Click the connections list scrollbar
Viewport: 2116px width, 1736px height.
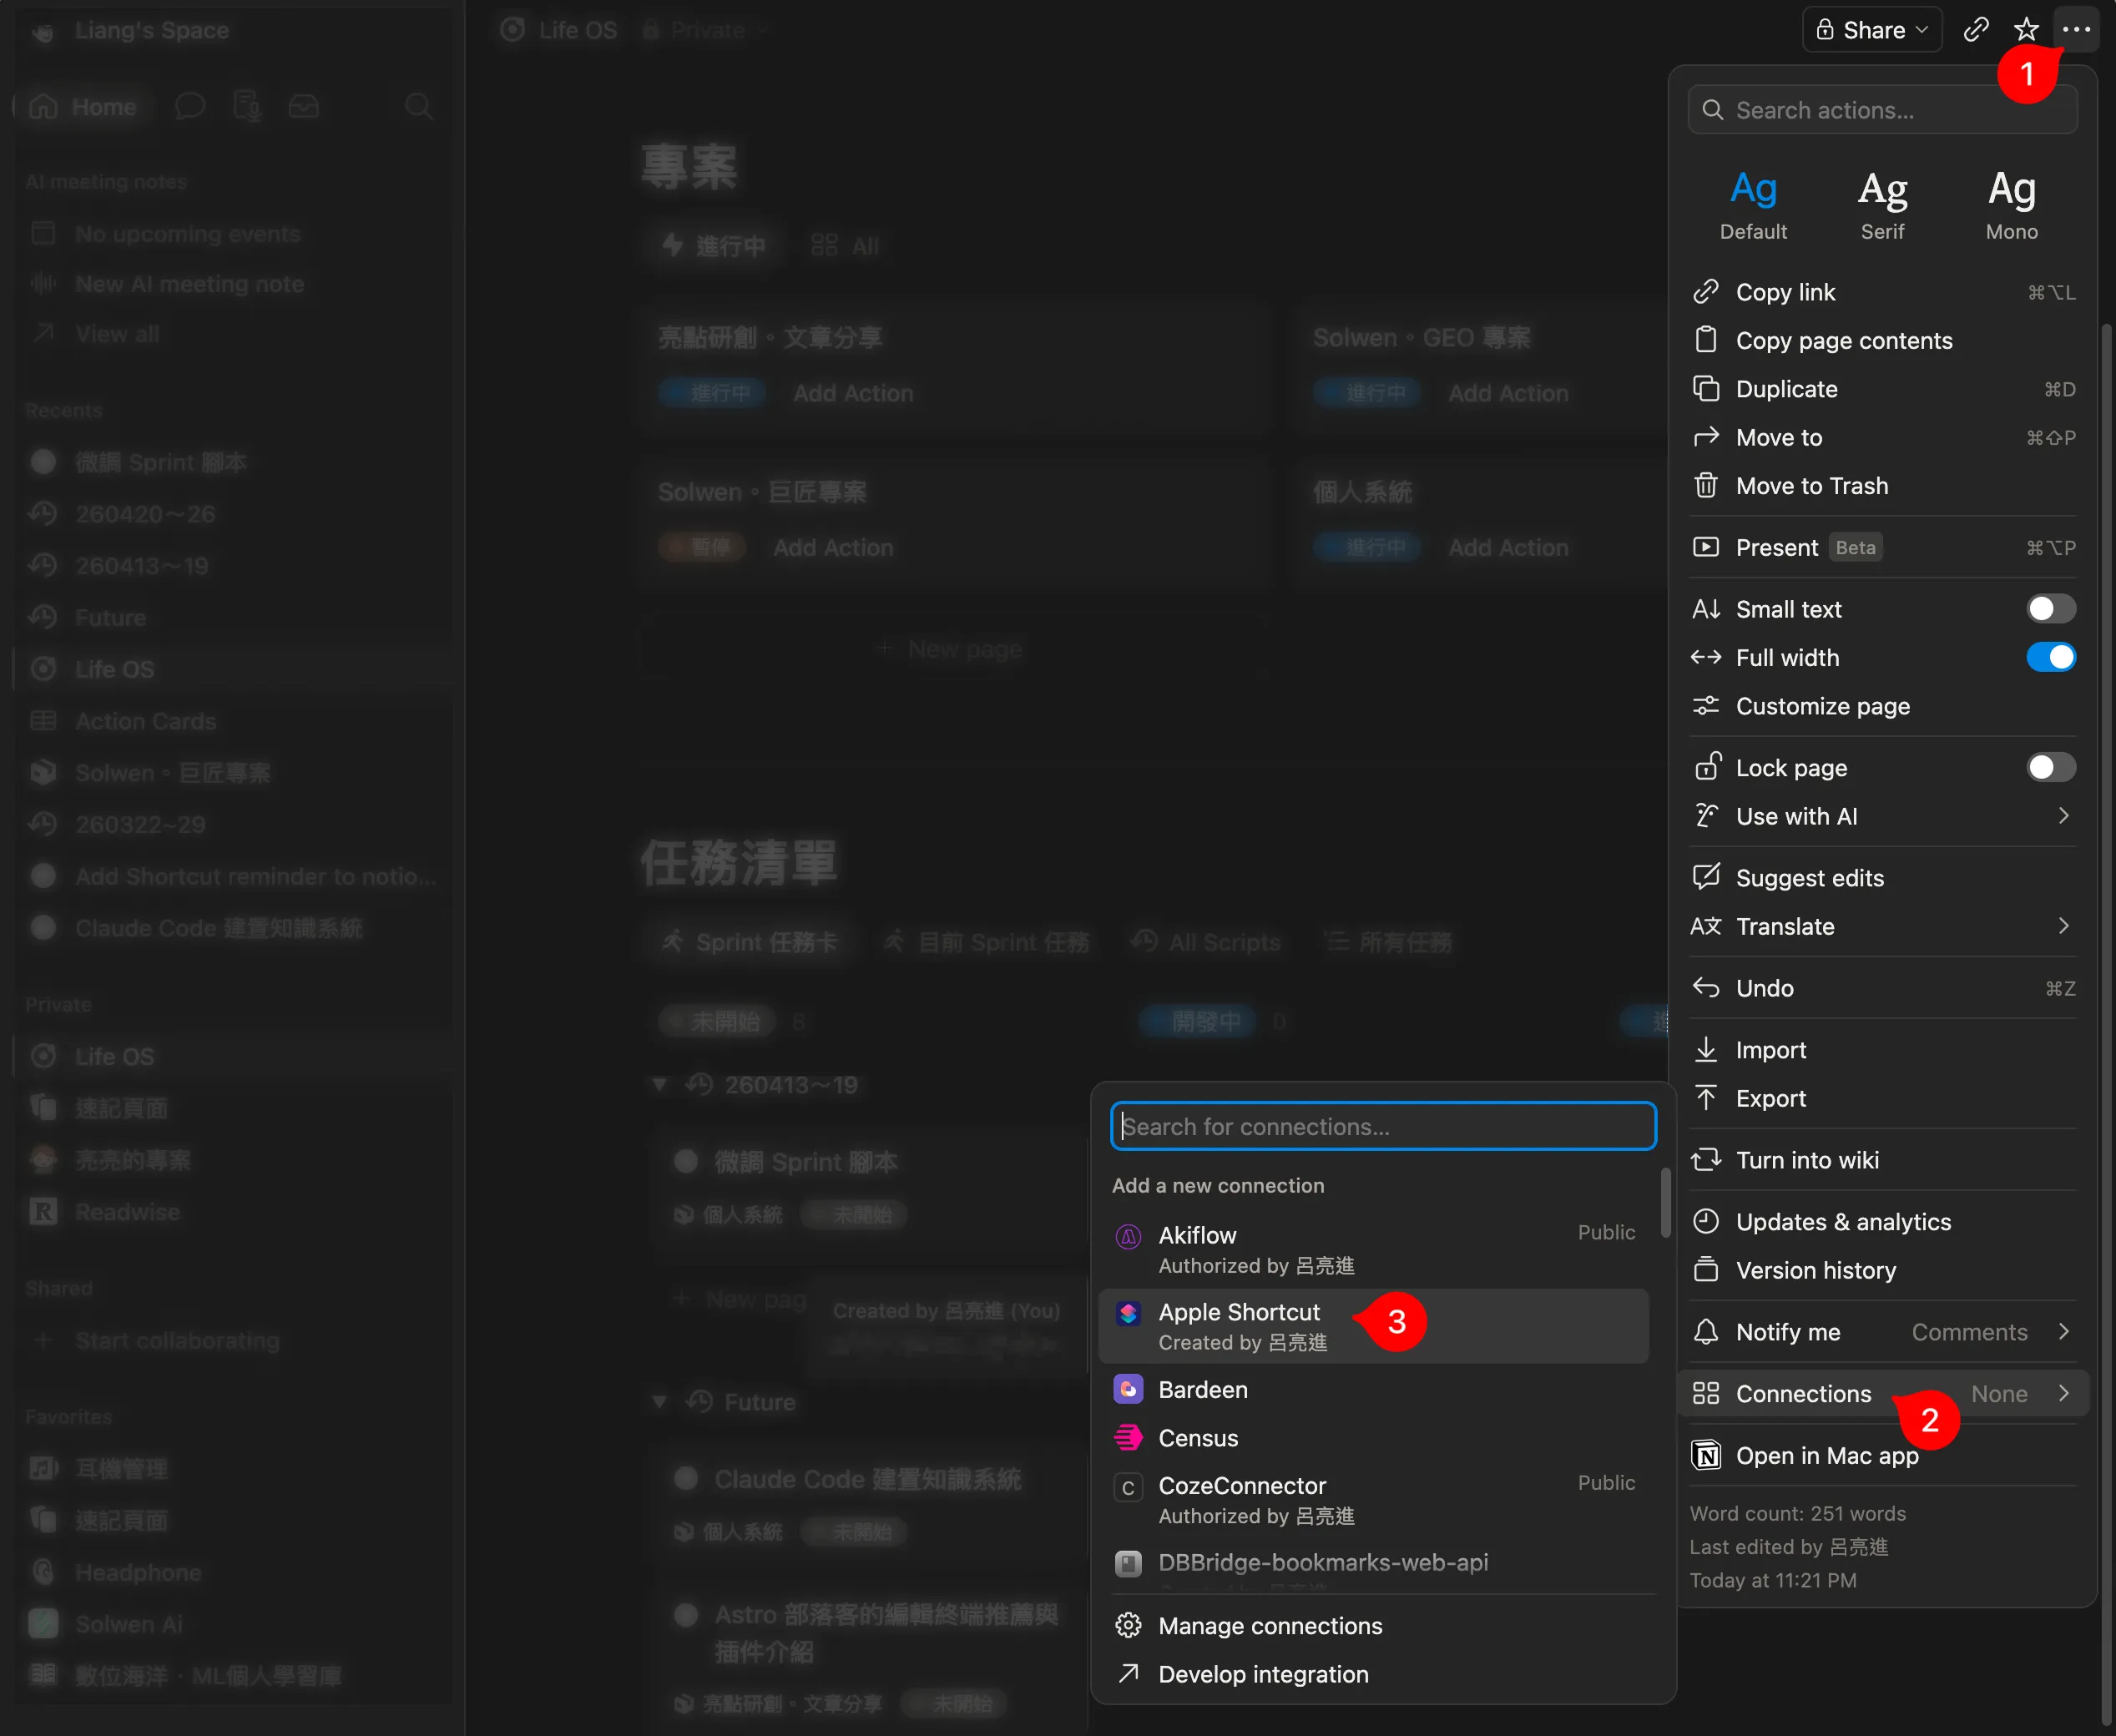point(1665,1202)
